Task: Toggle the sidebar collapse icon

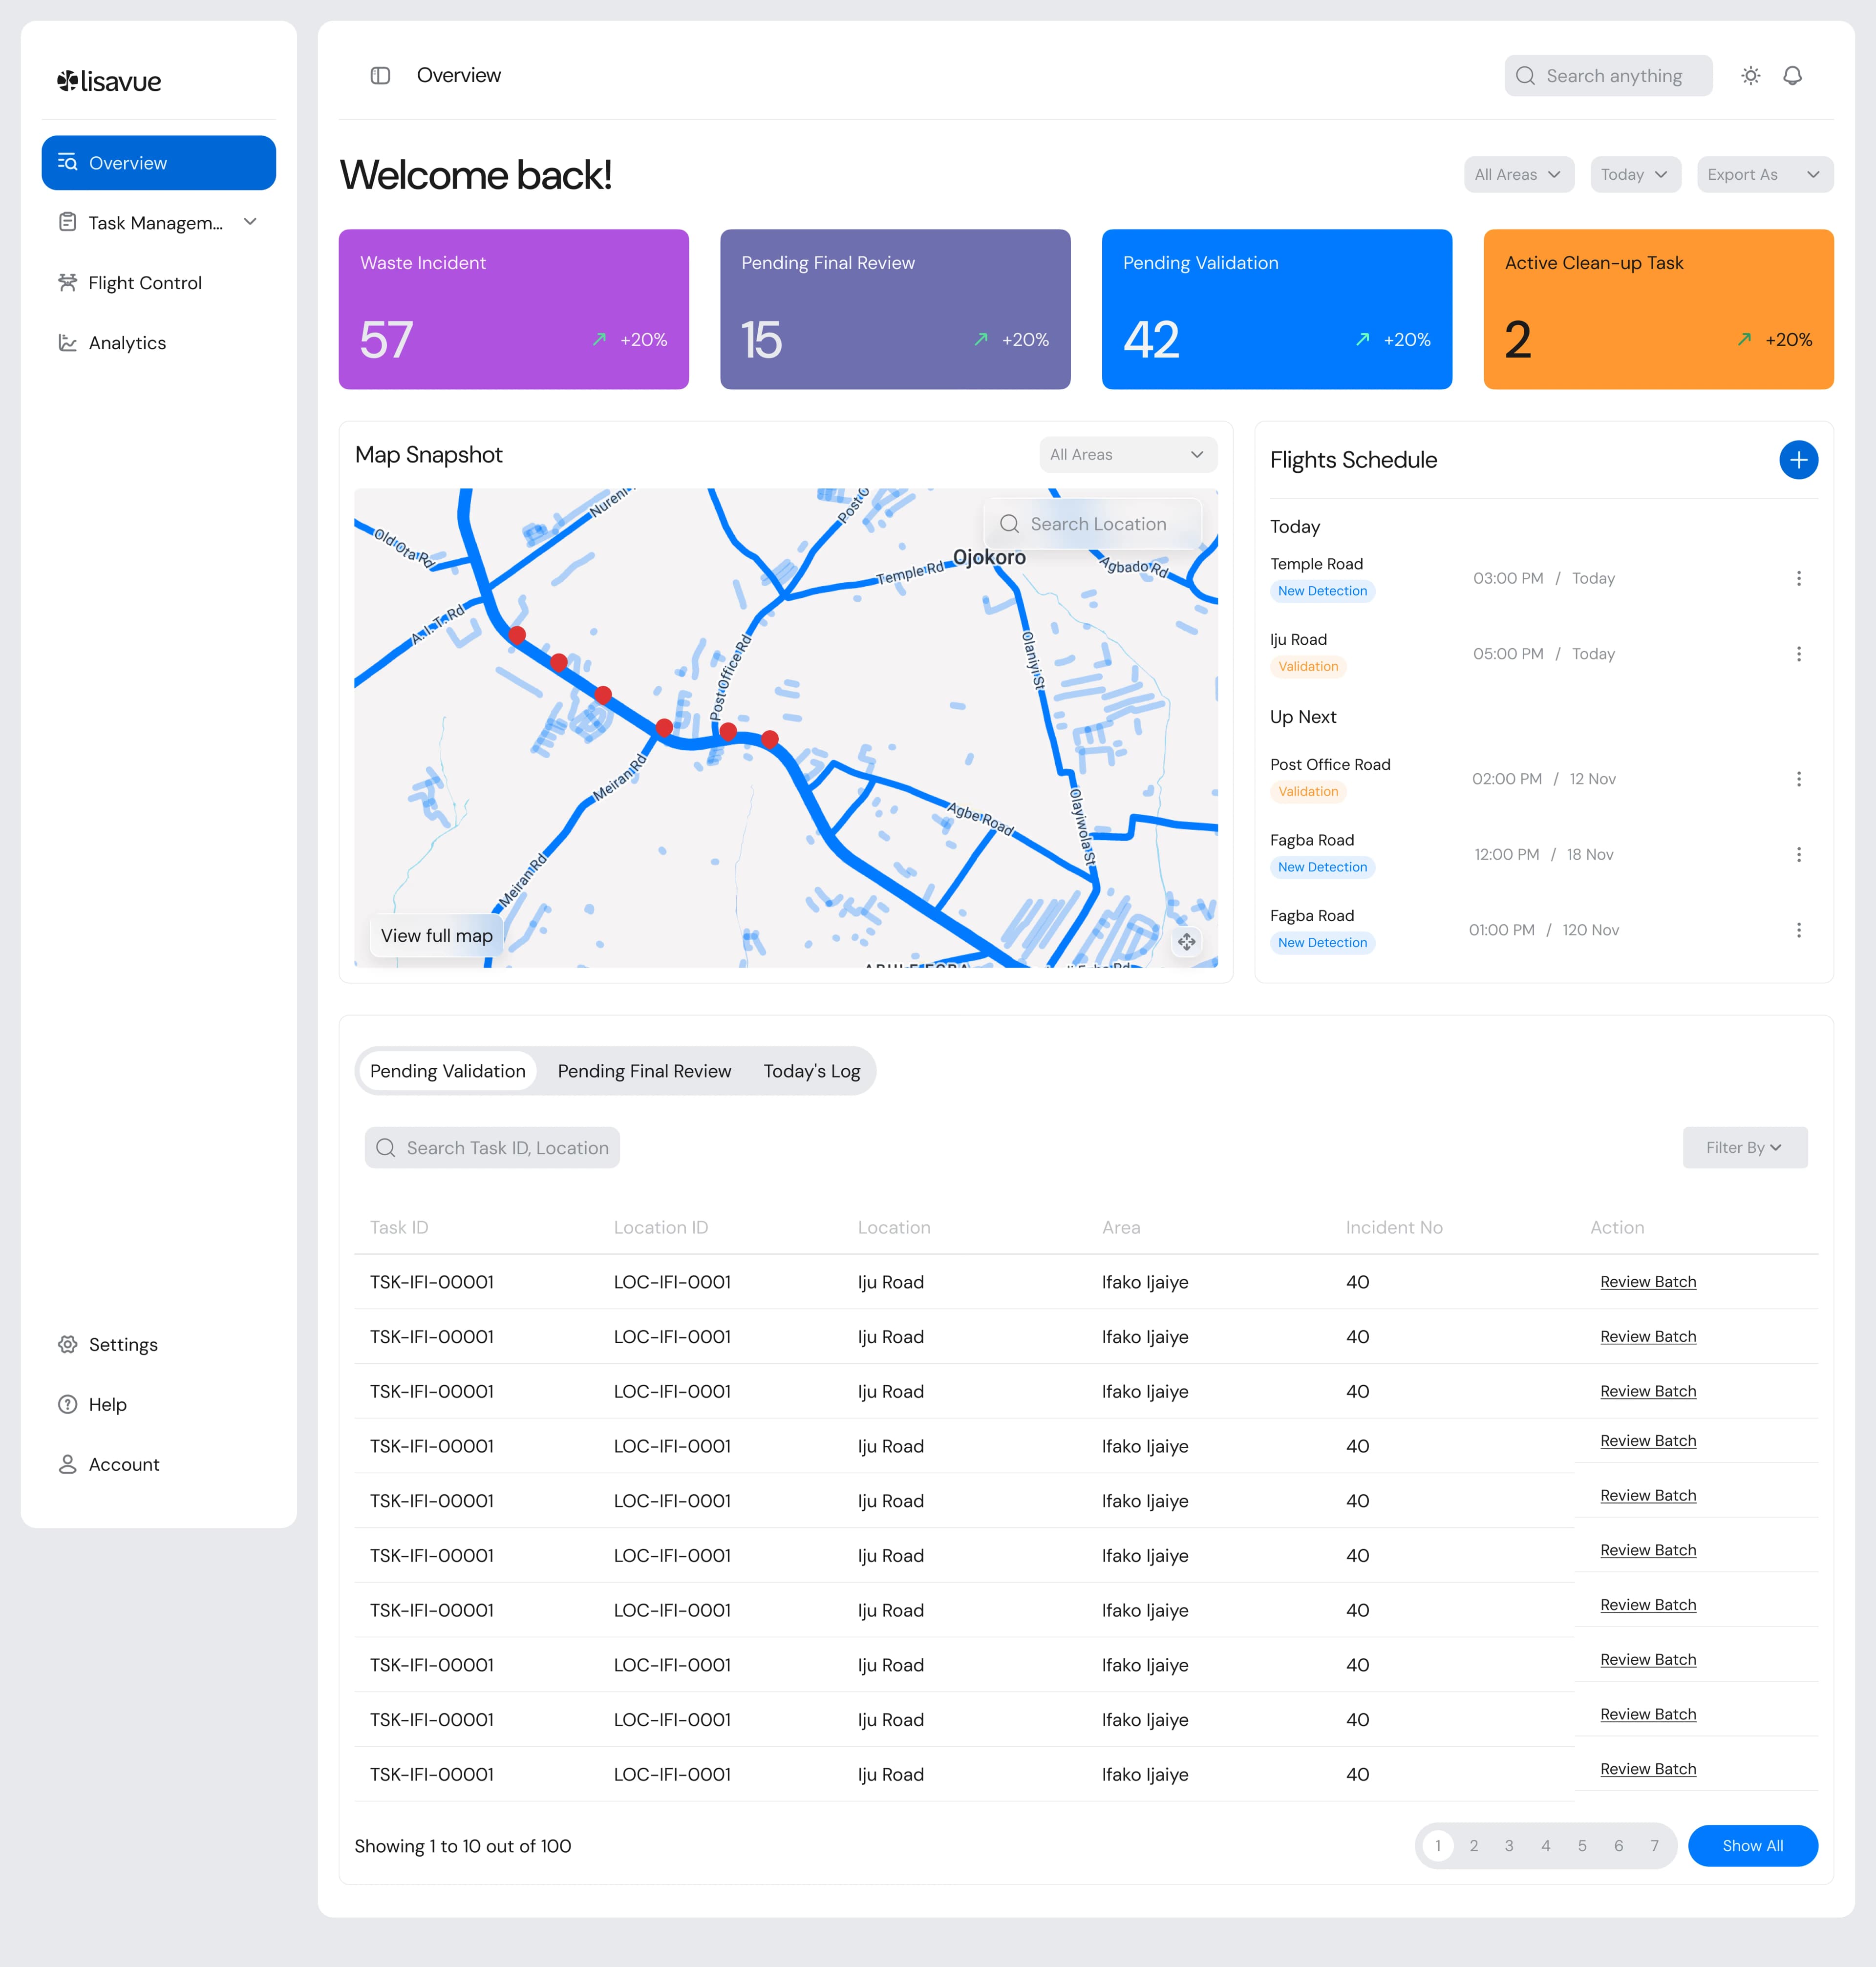Action: click(380, 76)
